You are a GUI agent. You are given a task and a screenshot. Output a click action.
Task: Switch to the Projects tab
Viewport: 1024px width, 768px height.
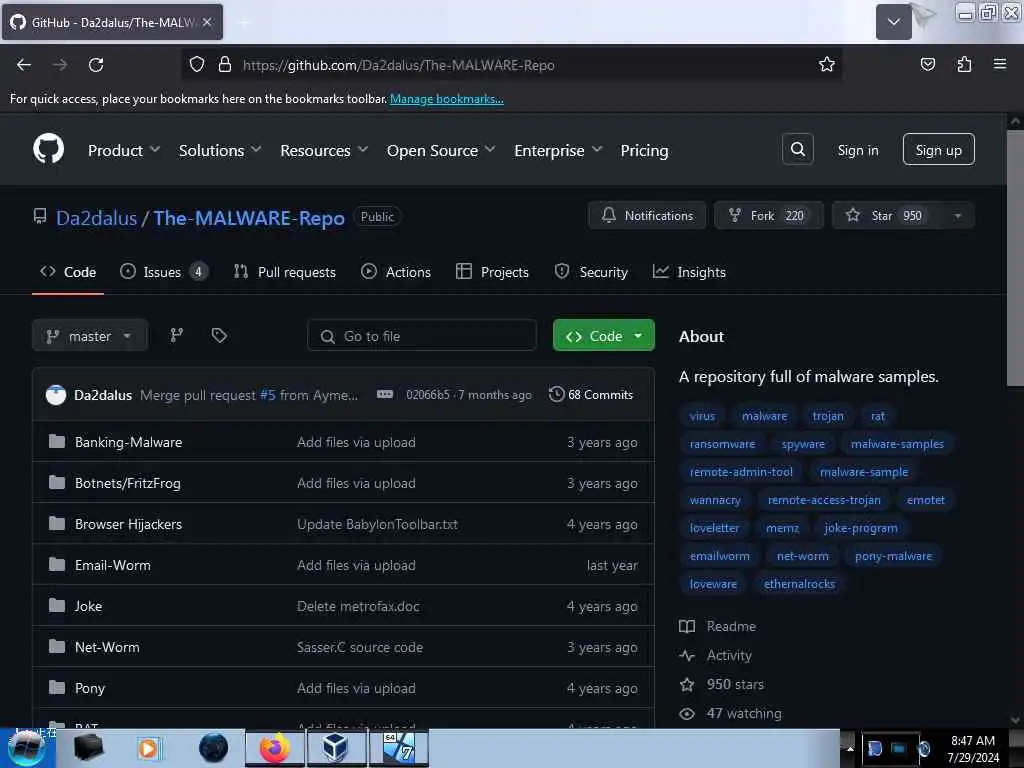[492, 272]
